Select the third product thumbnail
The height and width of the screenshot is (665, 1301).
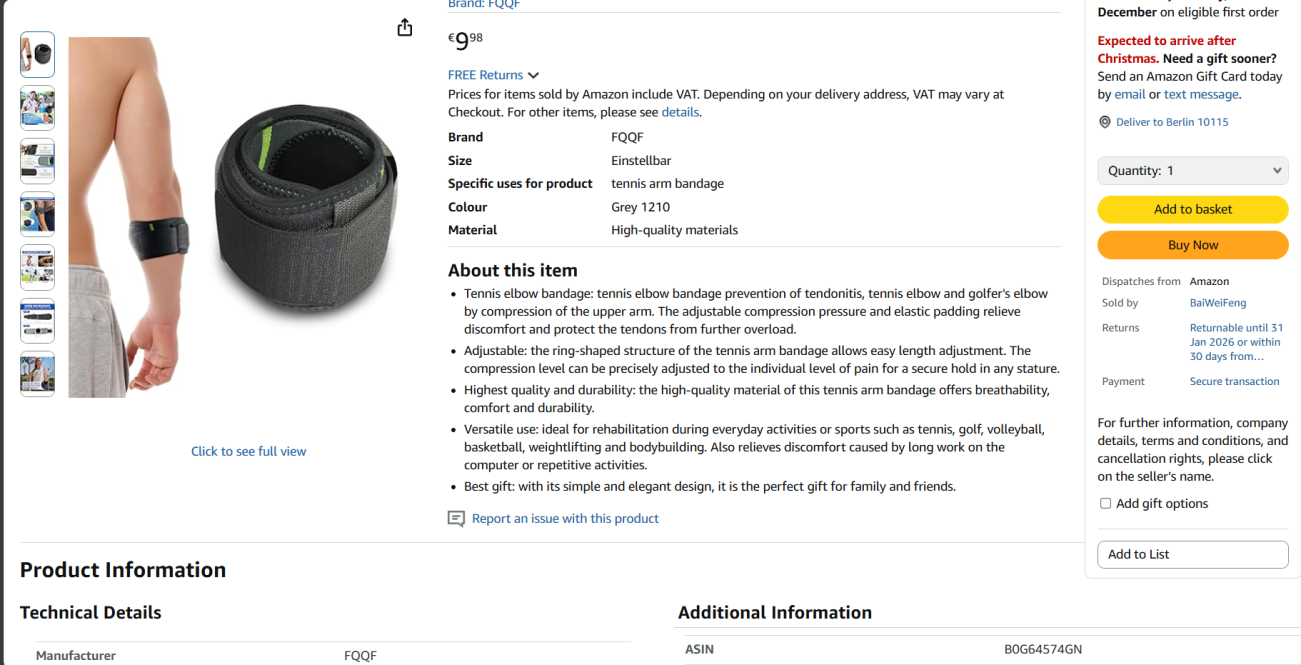click(x=37, y=161)
